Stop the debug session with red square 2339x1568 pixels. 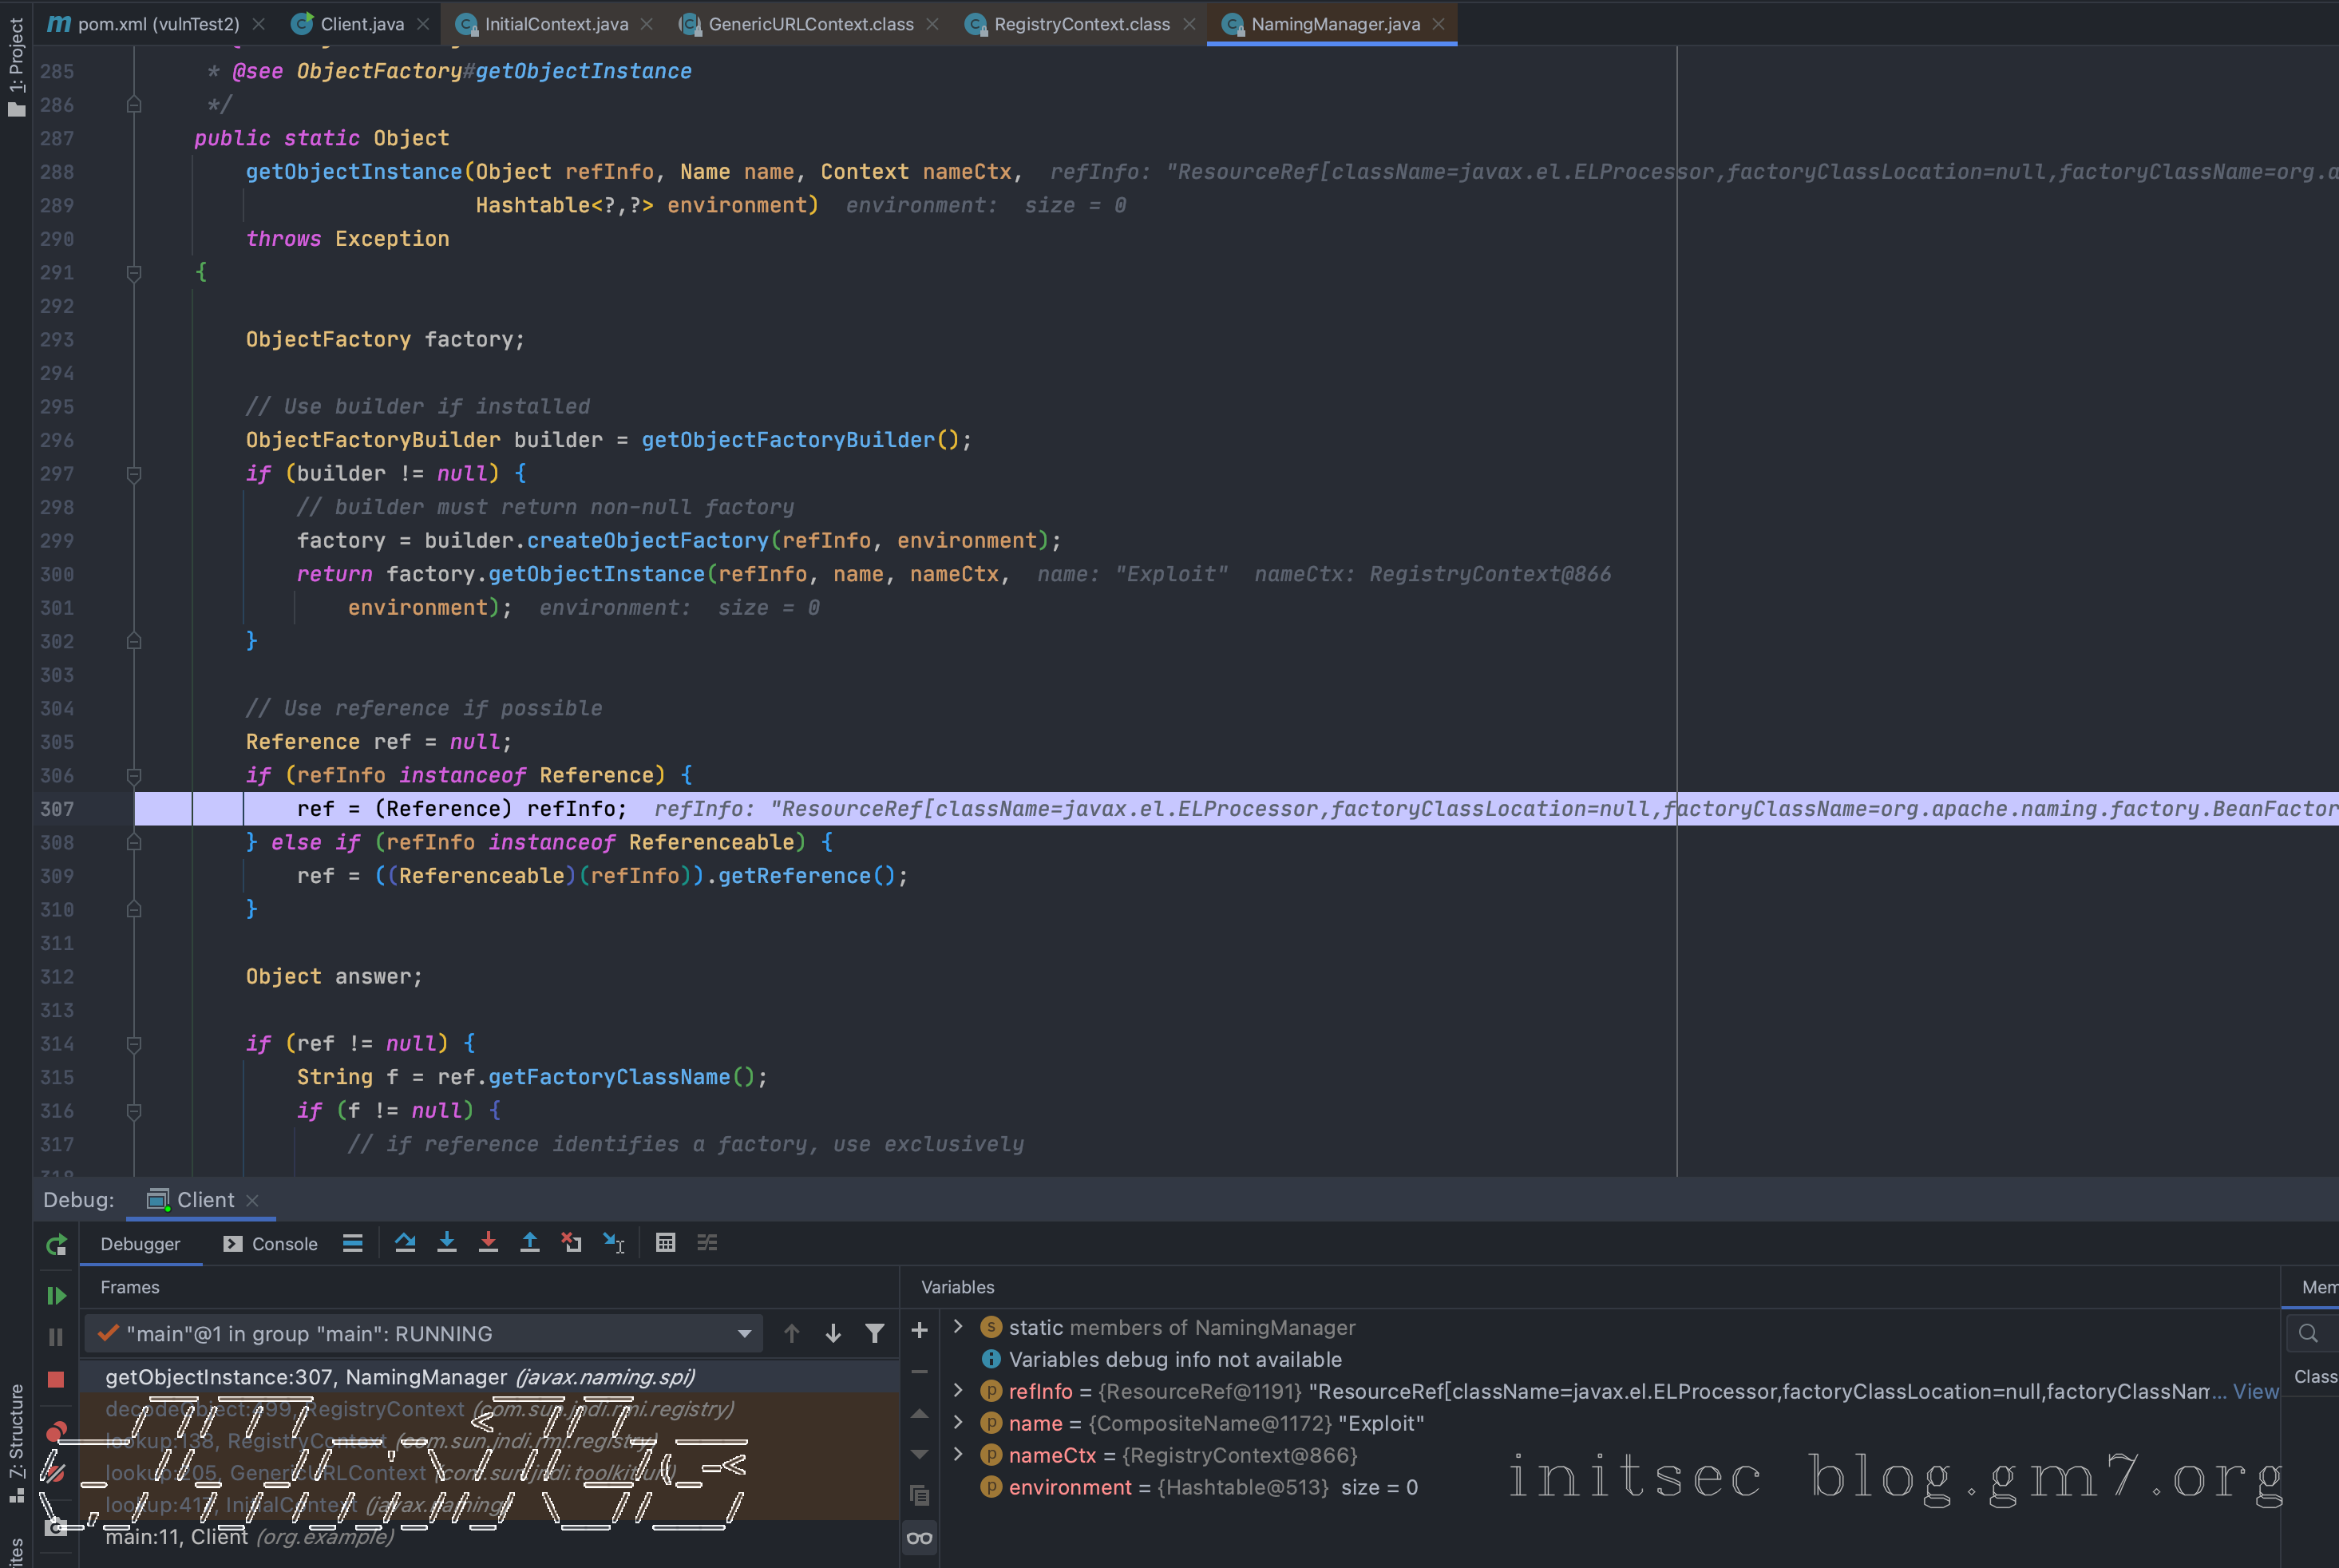tap(56, 1380)
